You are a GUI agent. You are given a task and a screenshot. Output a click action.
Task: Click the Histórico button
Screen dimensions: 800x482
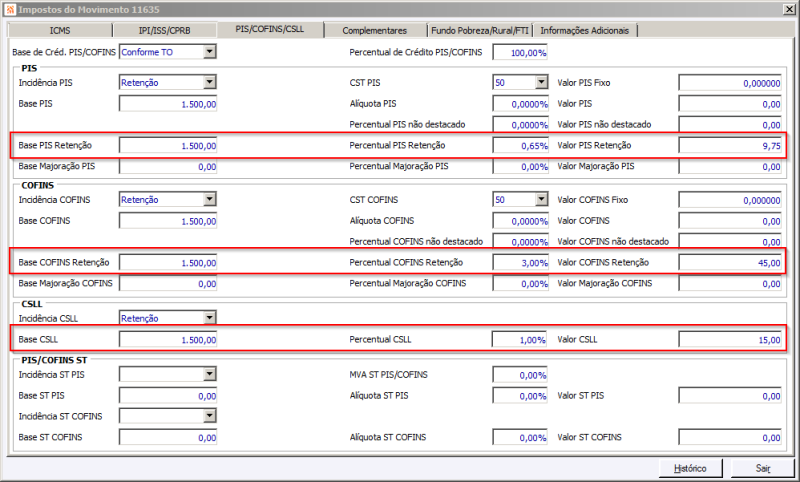(x=690, y=468)
